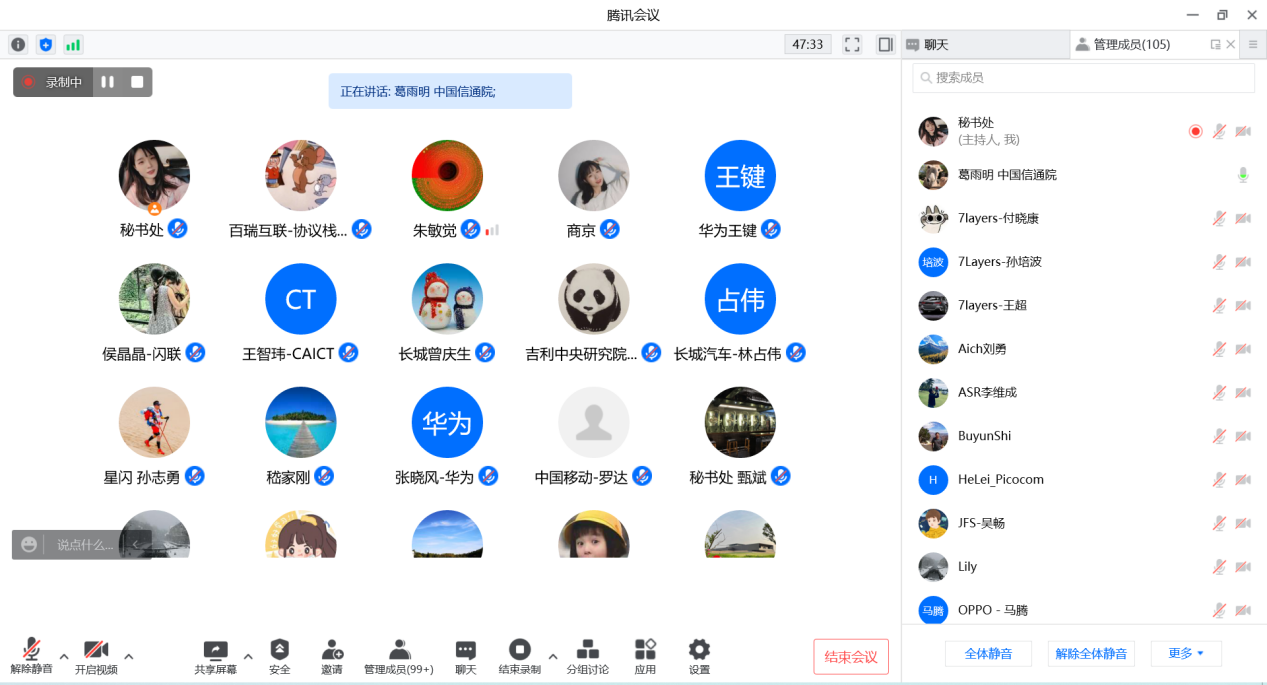Open the 应用 apps icon
Viewport: 1267px width, 685px height.
click(x=645, y=655)
